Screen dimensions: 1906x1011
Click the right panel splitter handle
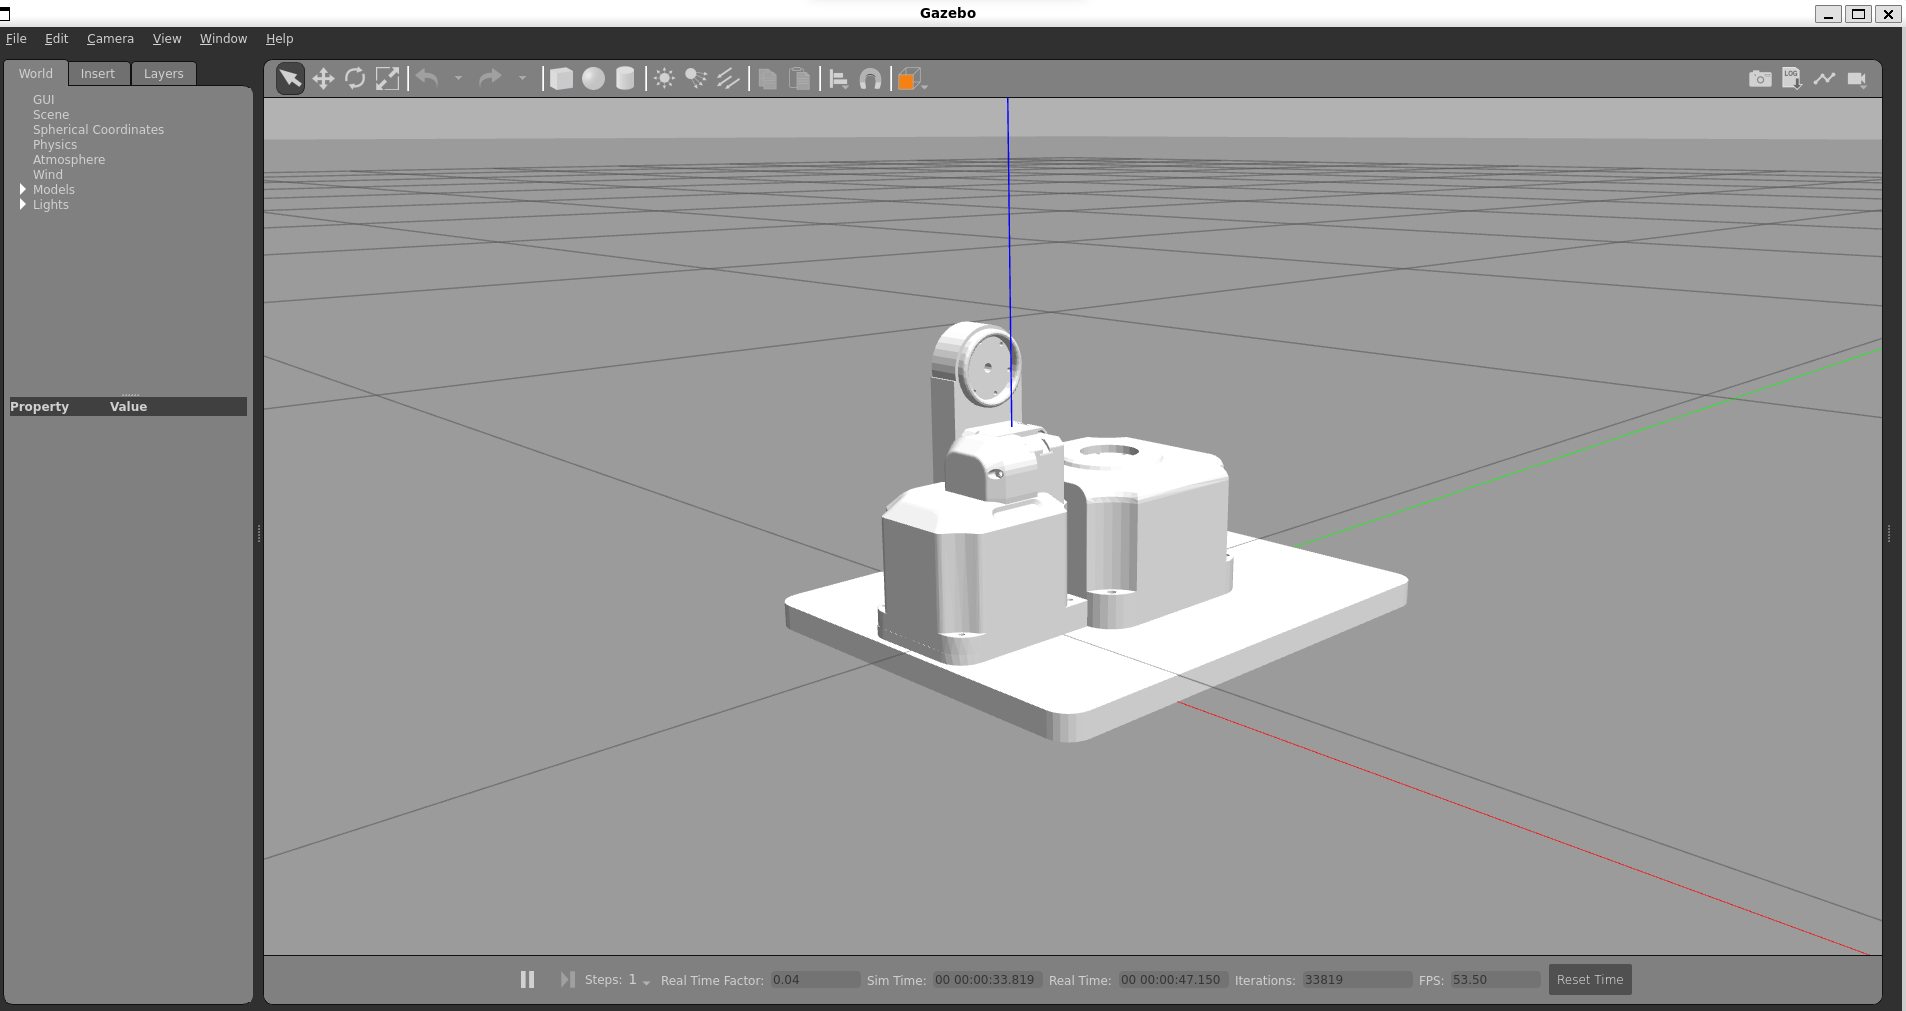pyautogui.click(x=1889, y=534)
